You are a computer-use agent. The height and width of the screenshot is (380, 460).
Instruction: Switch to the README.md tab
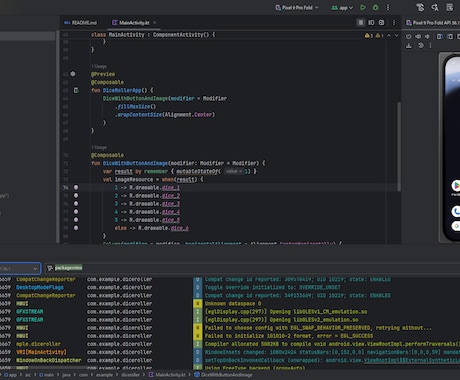point(80,23)
